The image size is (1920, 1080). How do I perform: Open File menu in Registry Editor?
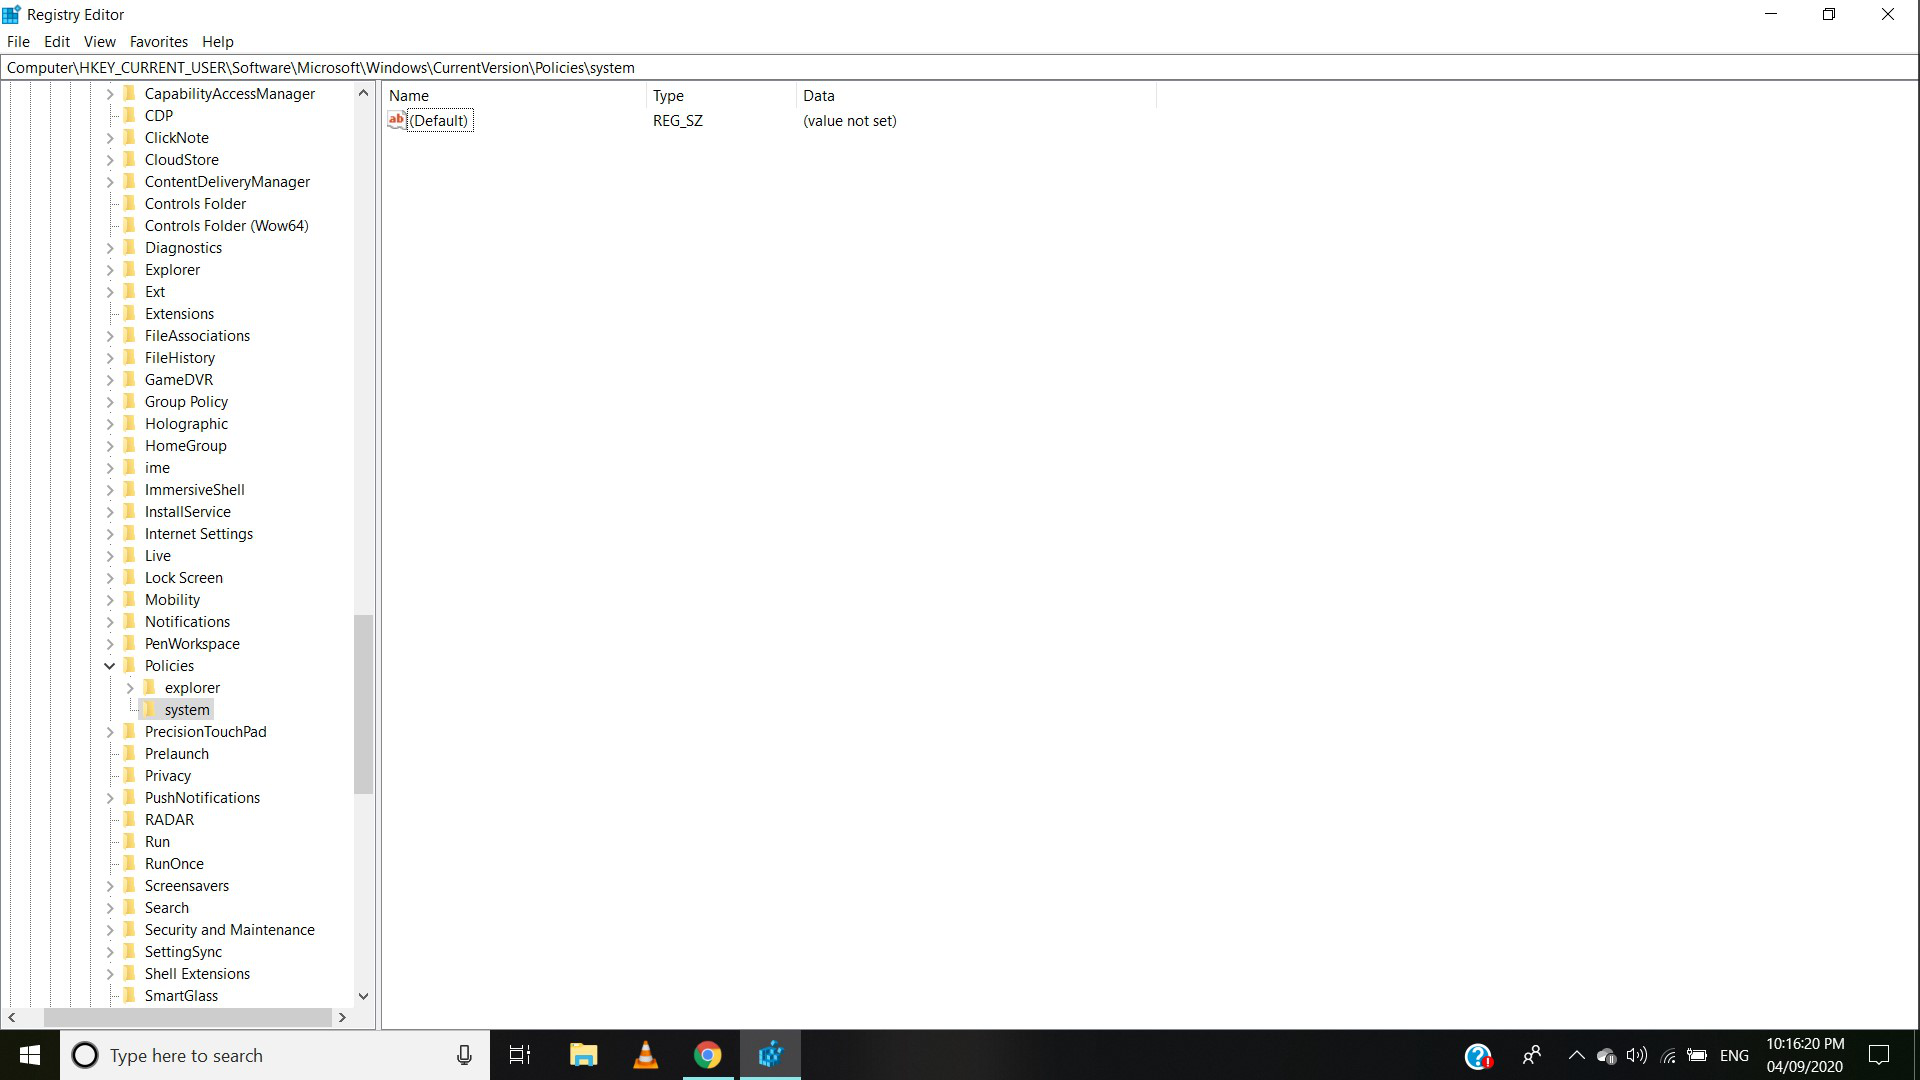(17, 41)
